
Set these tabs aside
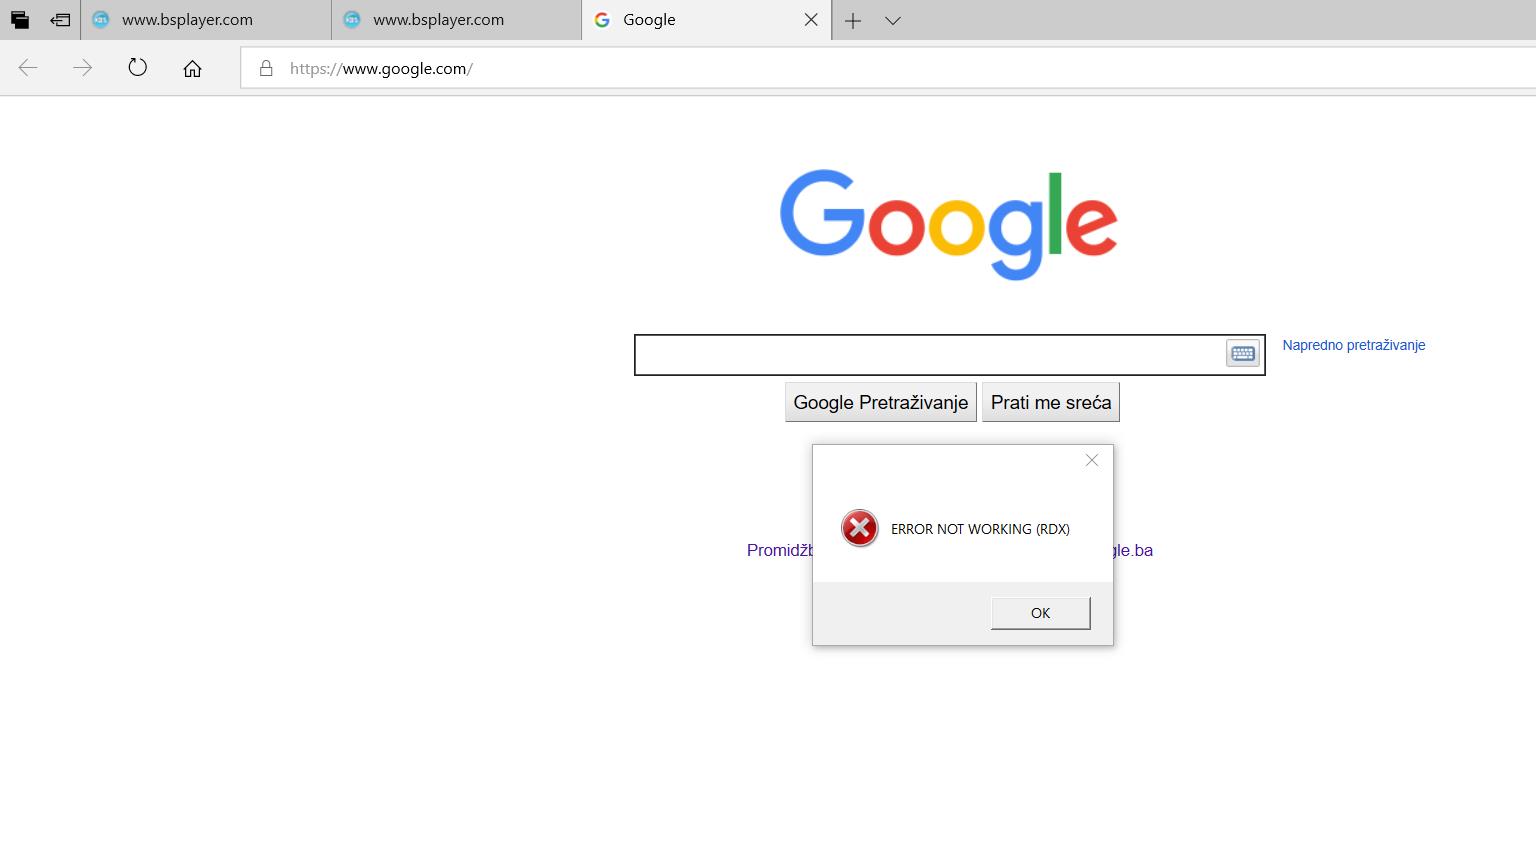pyautogui.click(x=60, y=20)
